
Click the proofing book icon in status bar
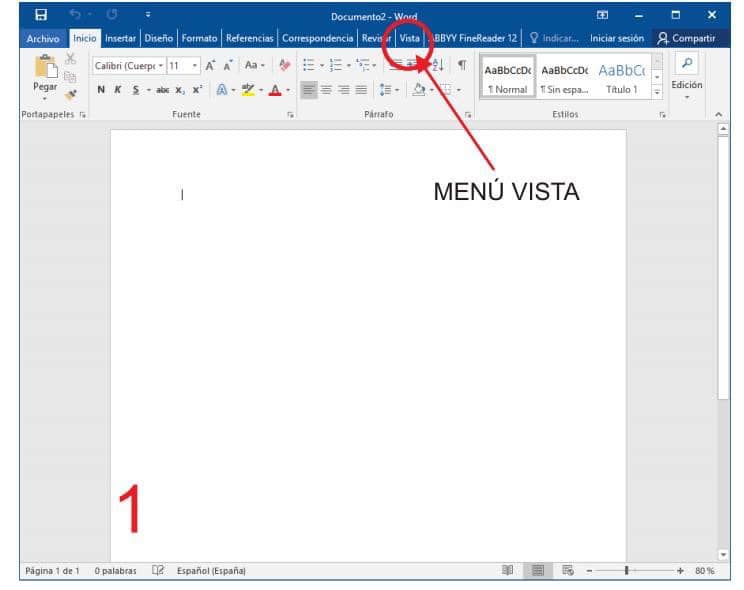158,570
